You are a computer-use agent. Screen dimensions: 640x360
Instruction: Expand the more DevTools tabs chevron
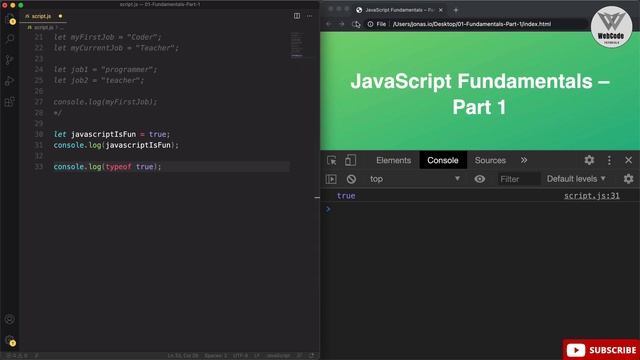click(524, 160)
